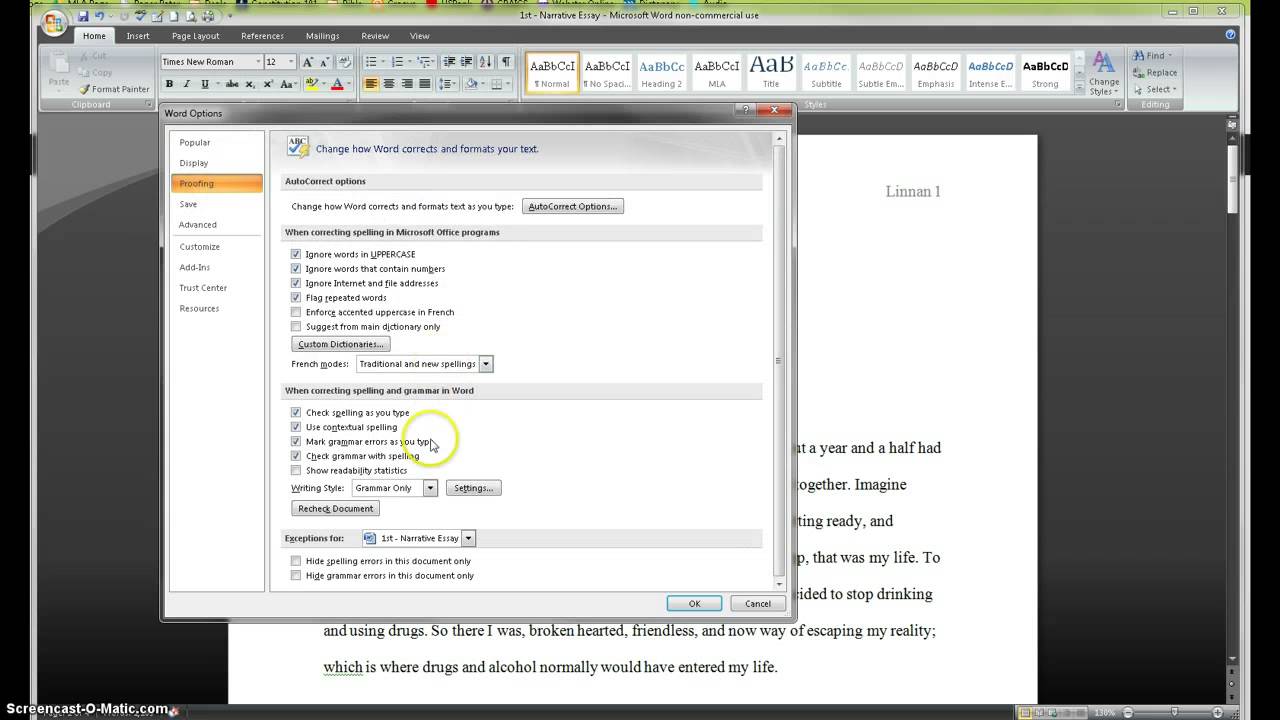Toggle Use contextual spelling checkbox
This screenshot has width=1280, height=720.
(x=296, y=427)
